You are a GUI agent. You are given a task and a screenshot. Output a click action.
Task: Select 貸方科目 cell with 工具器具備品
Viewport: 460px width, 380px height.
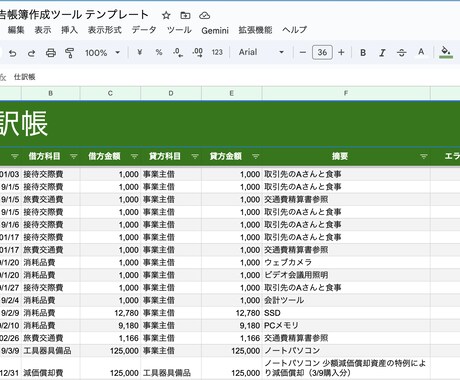click(171, 367)
